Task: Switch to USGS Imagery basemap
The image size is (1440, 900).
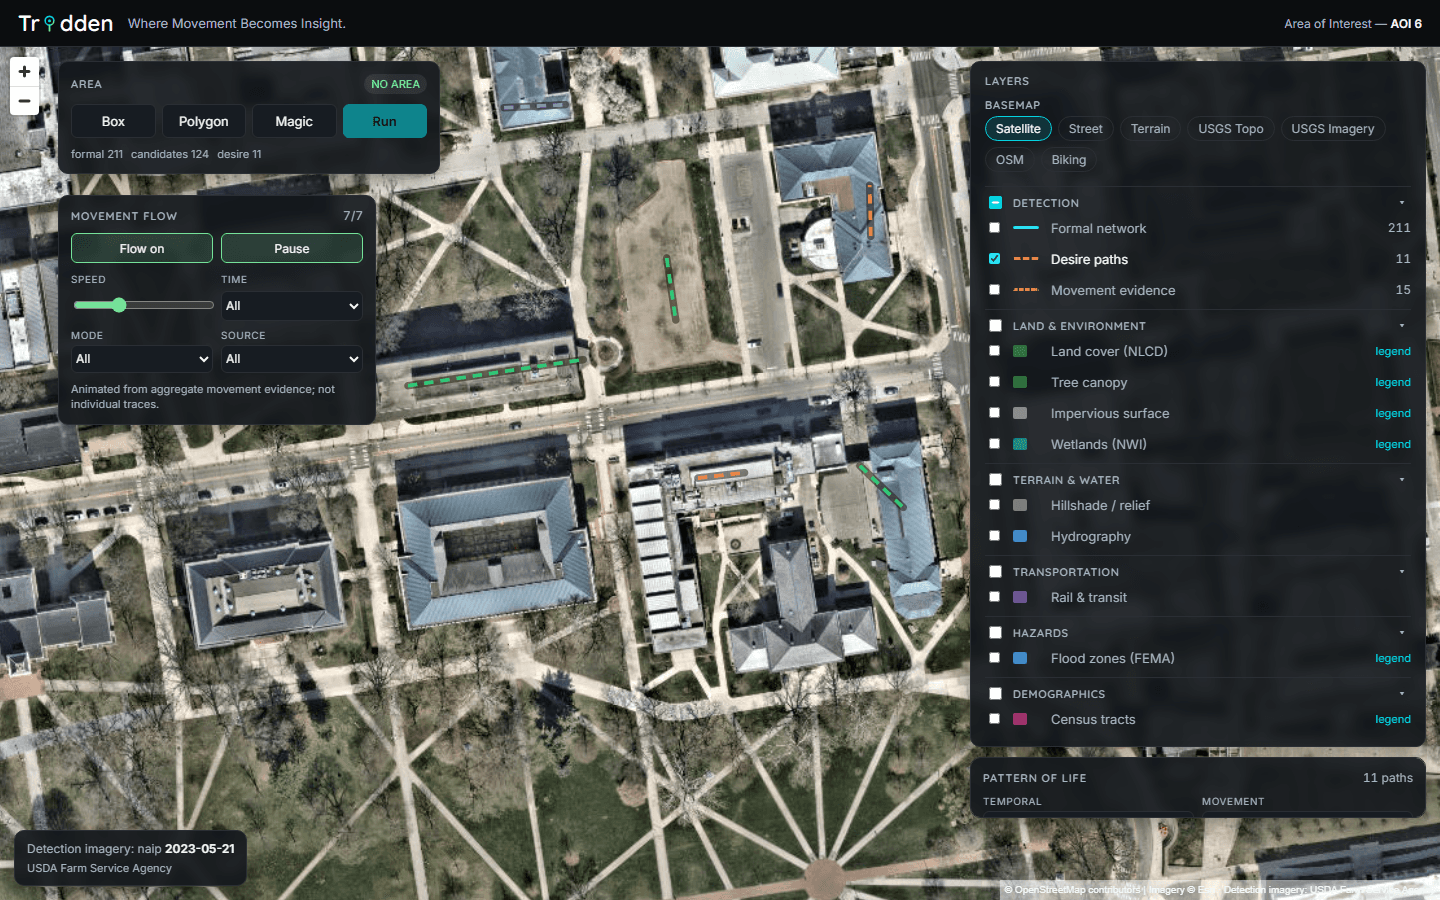Action: pyautogui.click(x=1332, y=129)
